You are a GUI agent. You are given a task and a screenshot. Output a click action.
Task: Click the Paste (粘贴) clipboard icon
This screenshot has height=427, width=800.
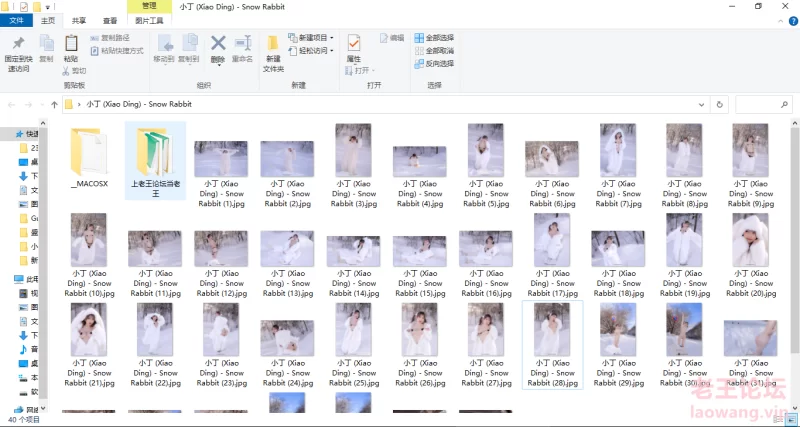click(x=71, y=44)
